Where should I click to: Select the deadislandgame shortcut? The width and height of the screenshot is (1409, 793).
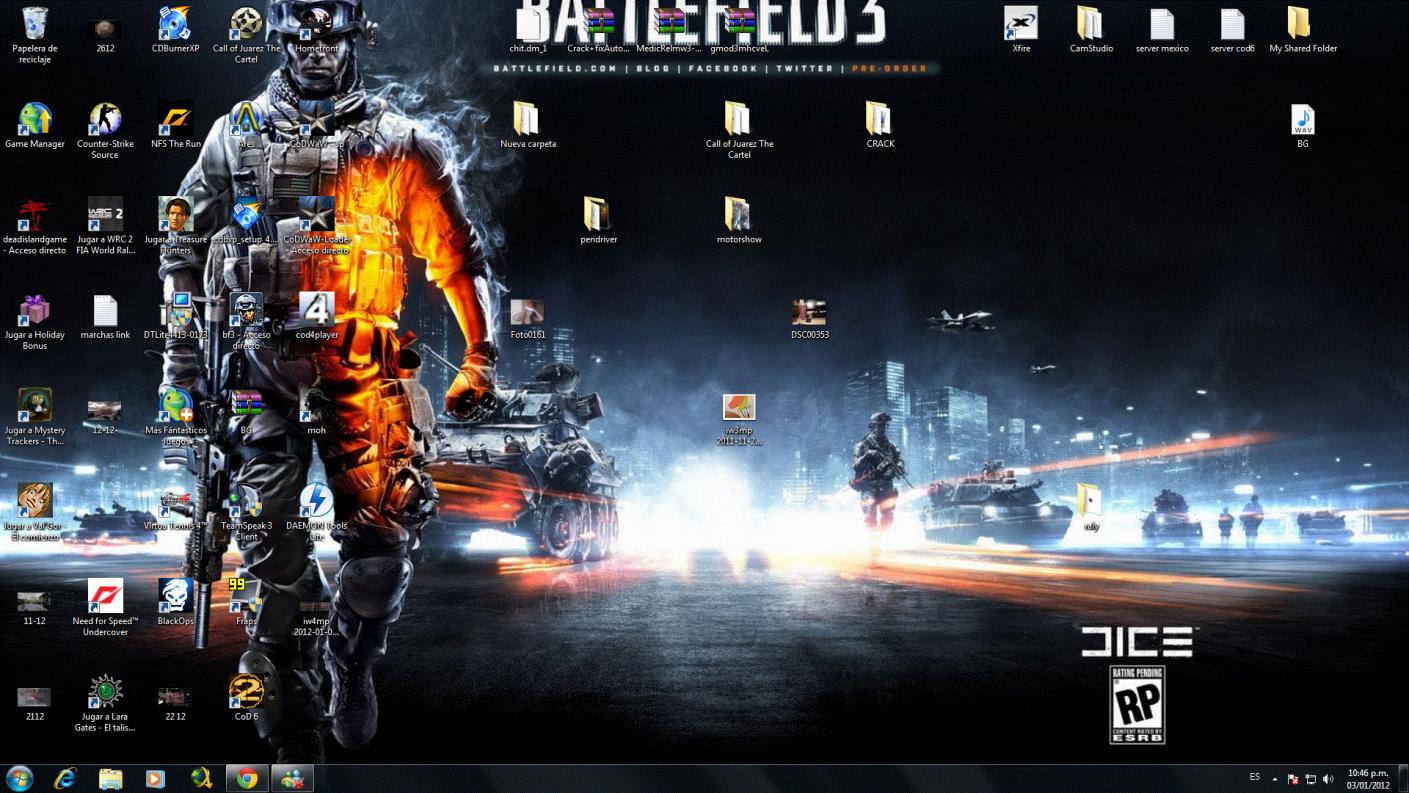pyautogui.click(x=35, y=214)
